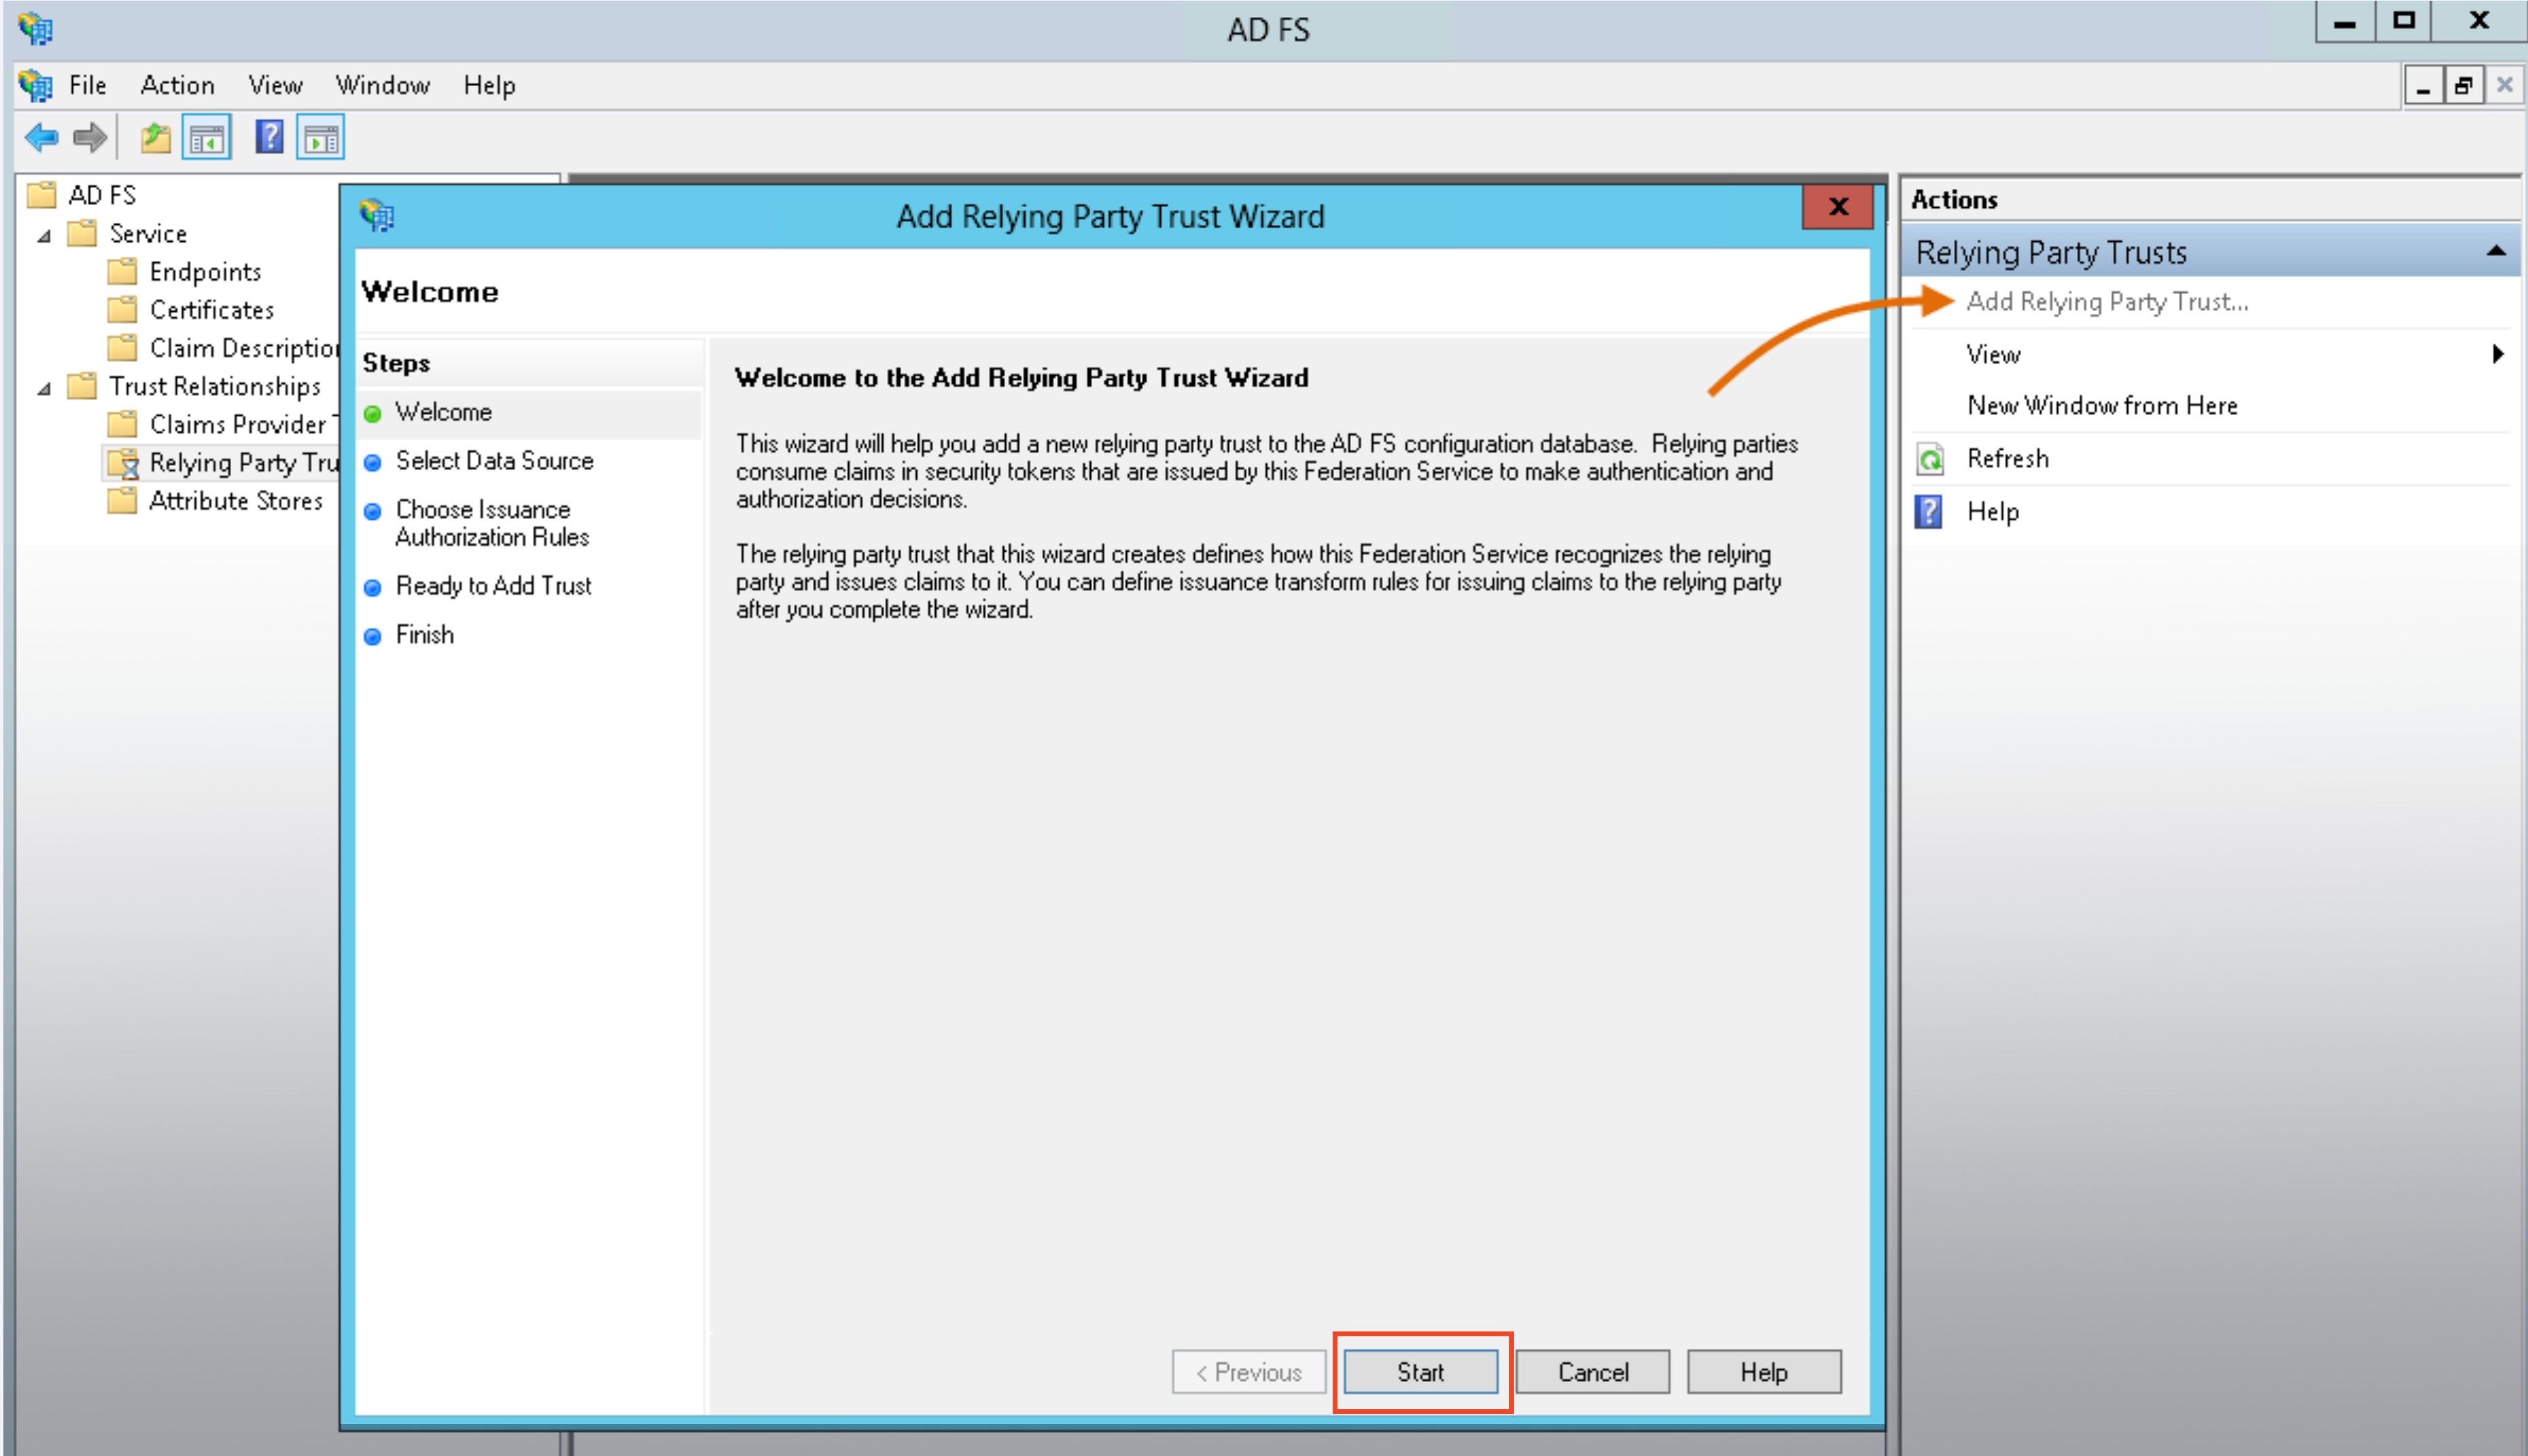Click the MMC icon beside the File menu
Image resolution: width=2528 pixels, height=1456 pixels.
[x=36, y=85]
